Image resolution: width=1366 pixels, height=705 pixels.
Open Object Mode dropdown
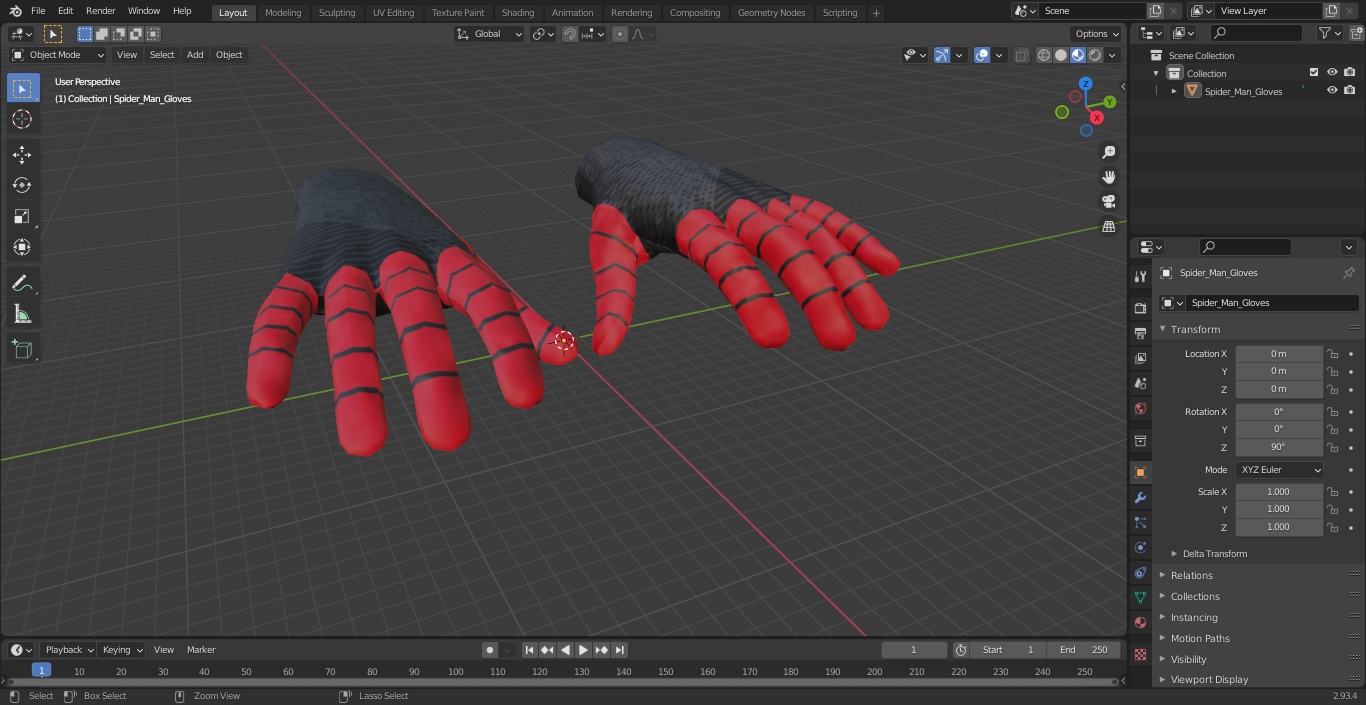(58, 55)
